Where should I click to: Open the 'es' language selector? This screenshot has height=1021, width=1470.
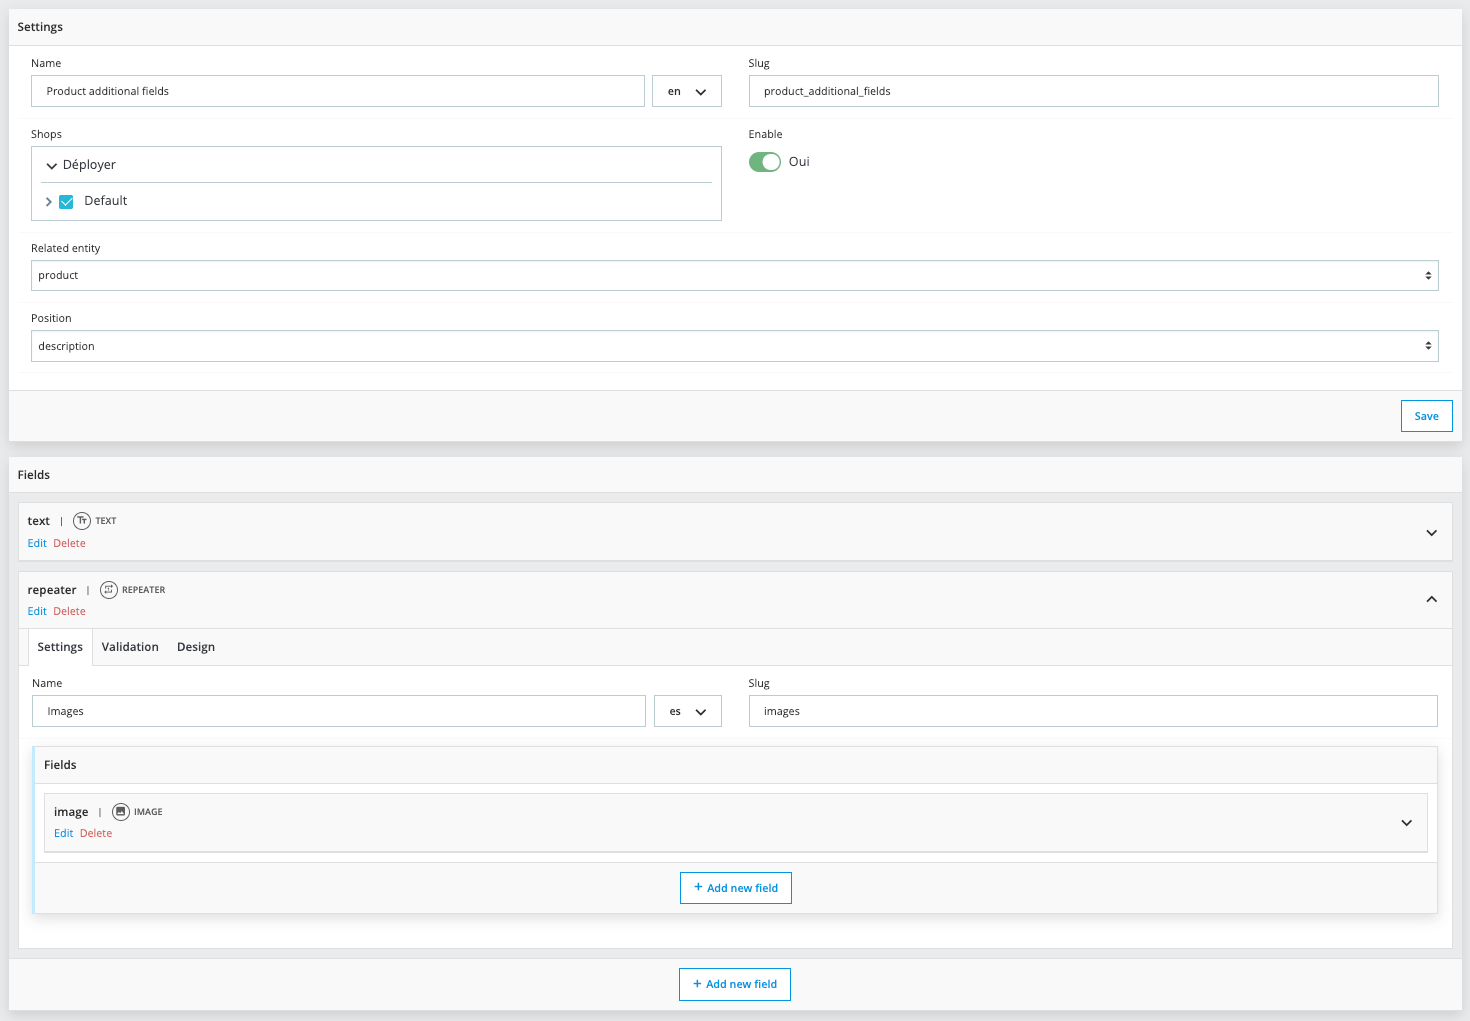(688, 712)
